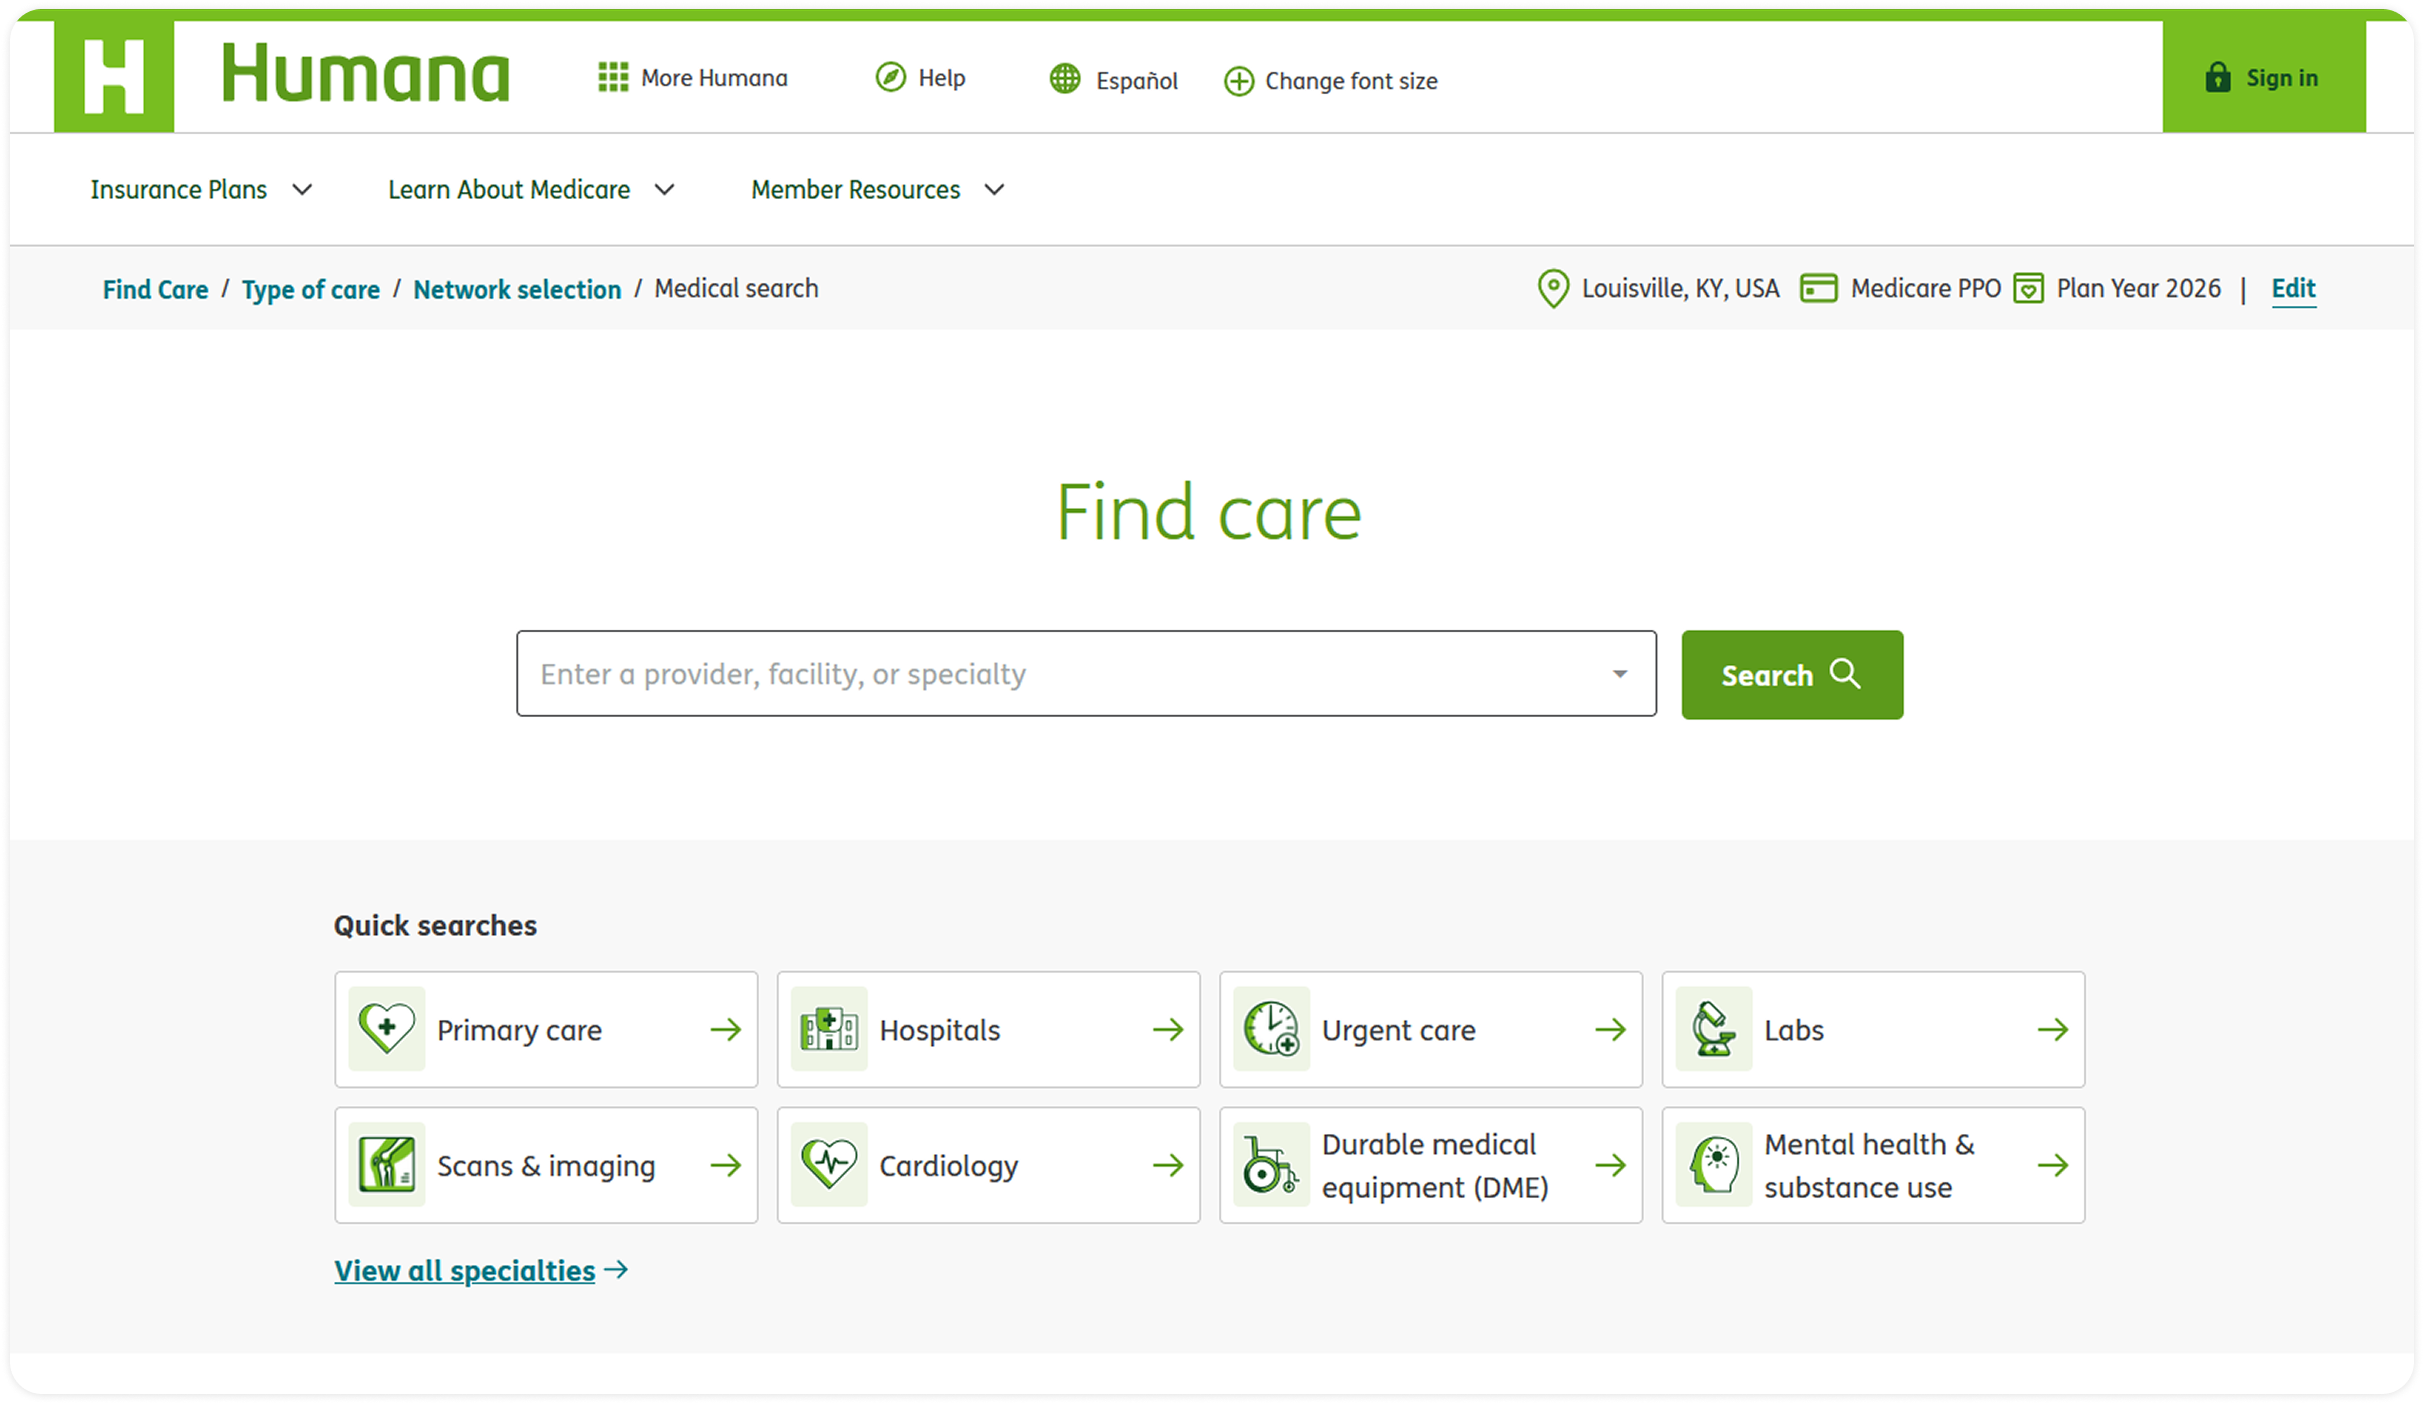Click the card icon beside Medicare PPO
Viewport: 2424px width, 1405px height.
(1818, 289)
